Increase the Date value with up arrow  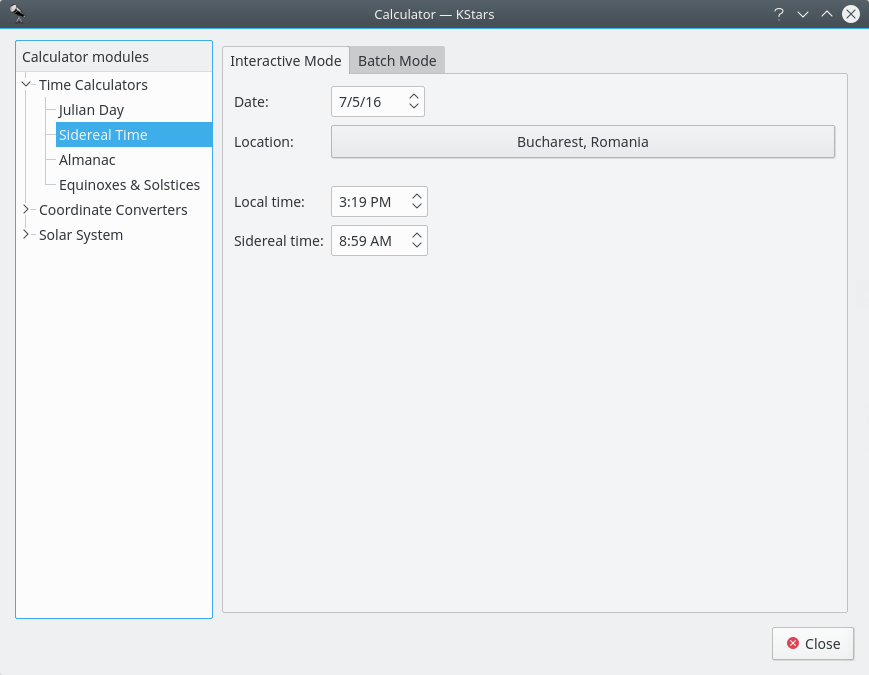point(414,97)
